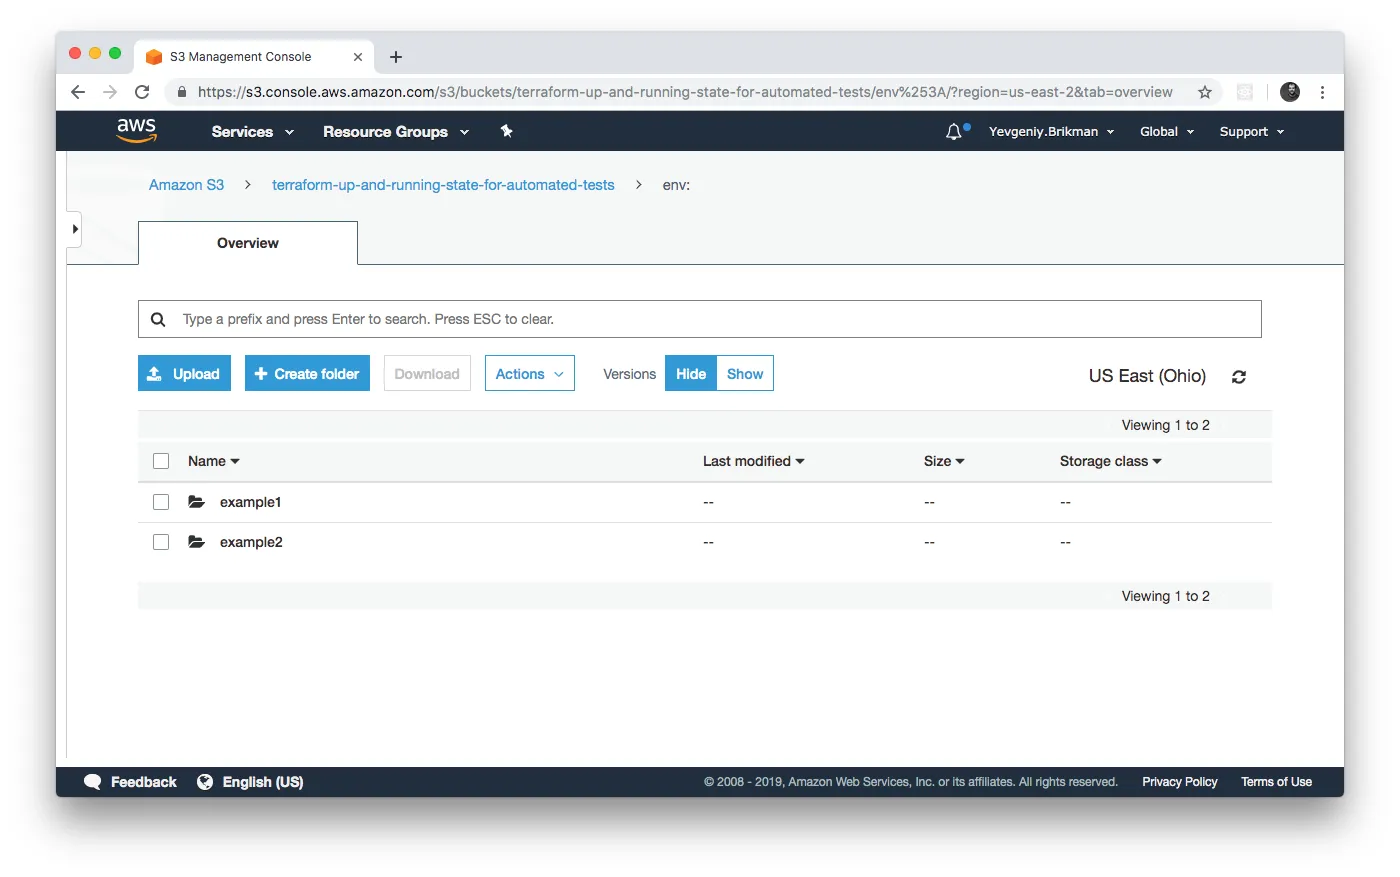
Task: Open a new browser tab
Action: coord(396,57)
